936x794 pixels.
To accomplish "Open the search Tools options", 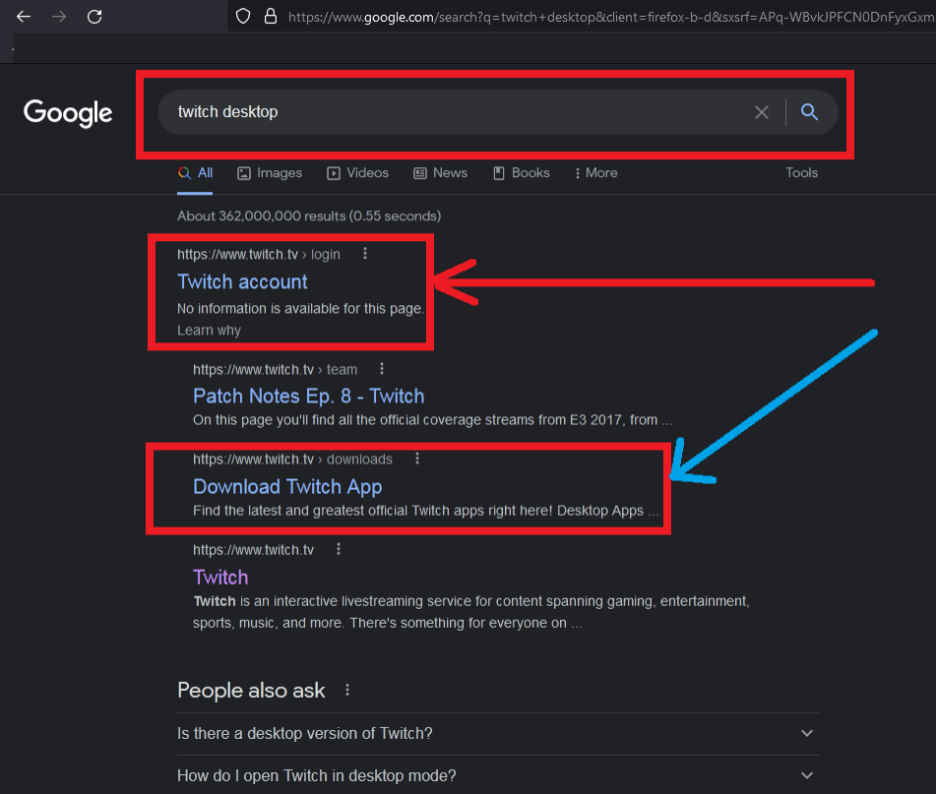I will (801, 173).
